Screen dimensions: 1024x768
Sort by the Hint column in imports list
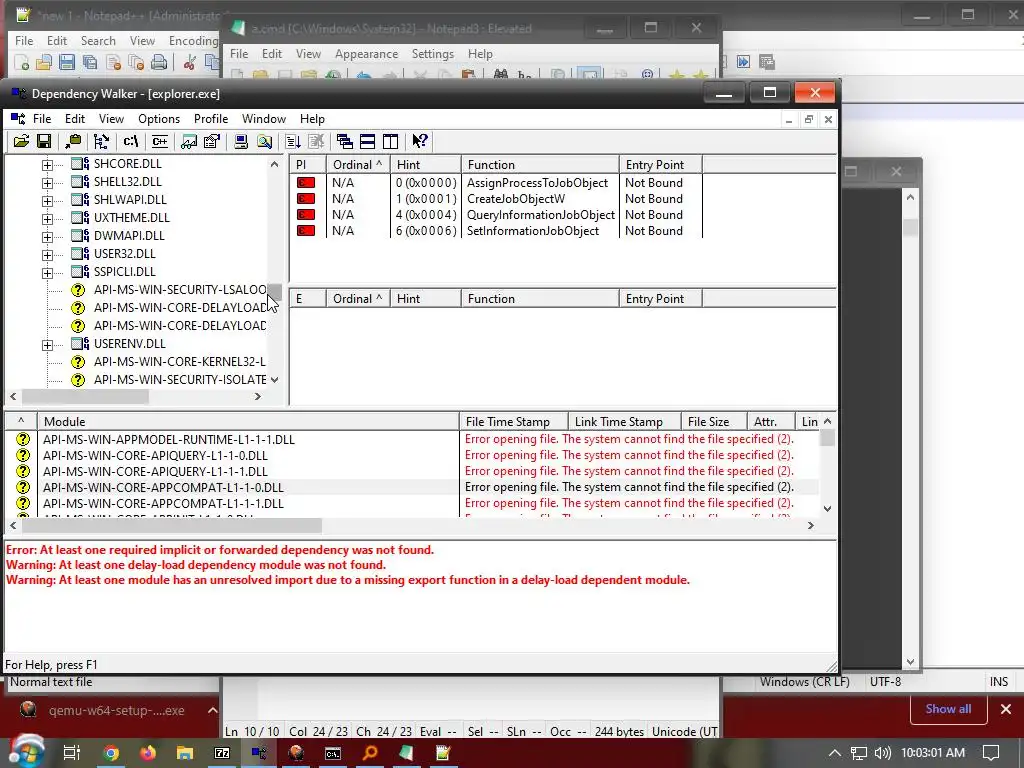click(425, 165)
